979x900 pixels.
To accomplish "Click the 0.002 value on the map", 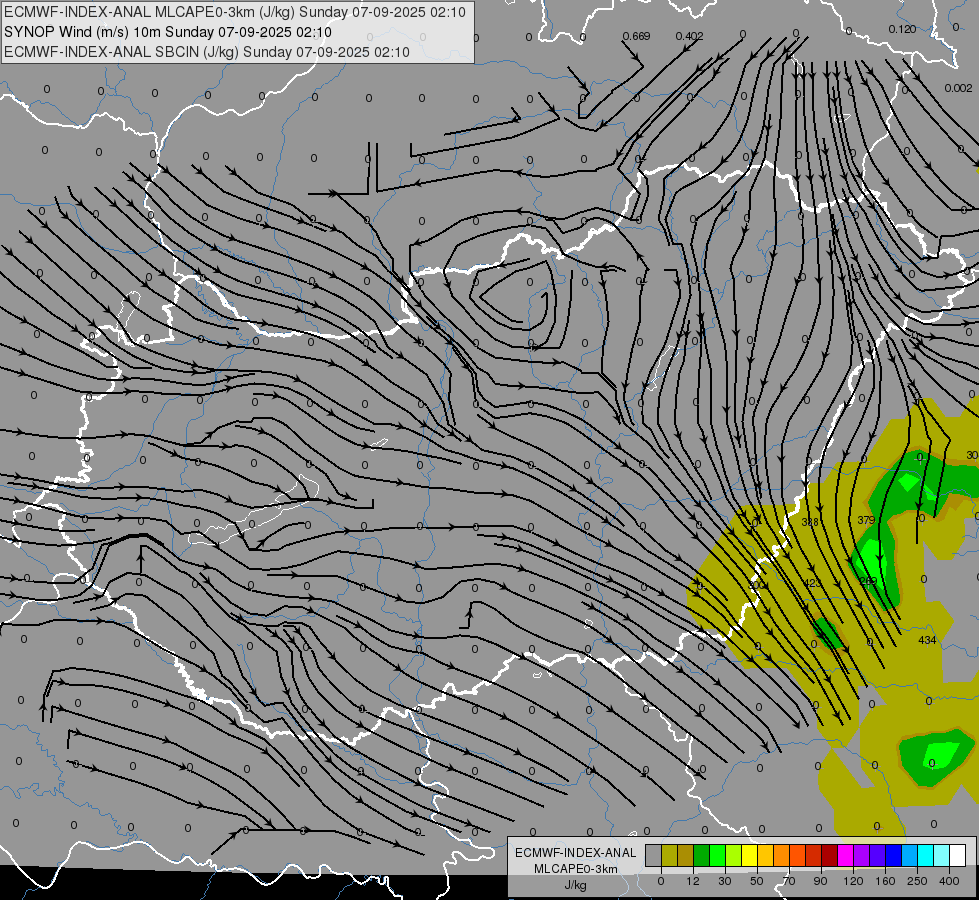I will coord(958,88).
